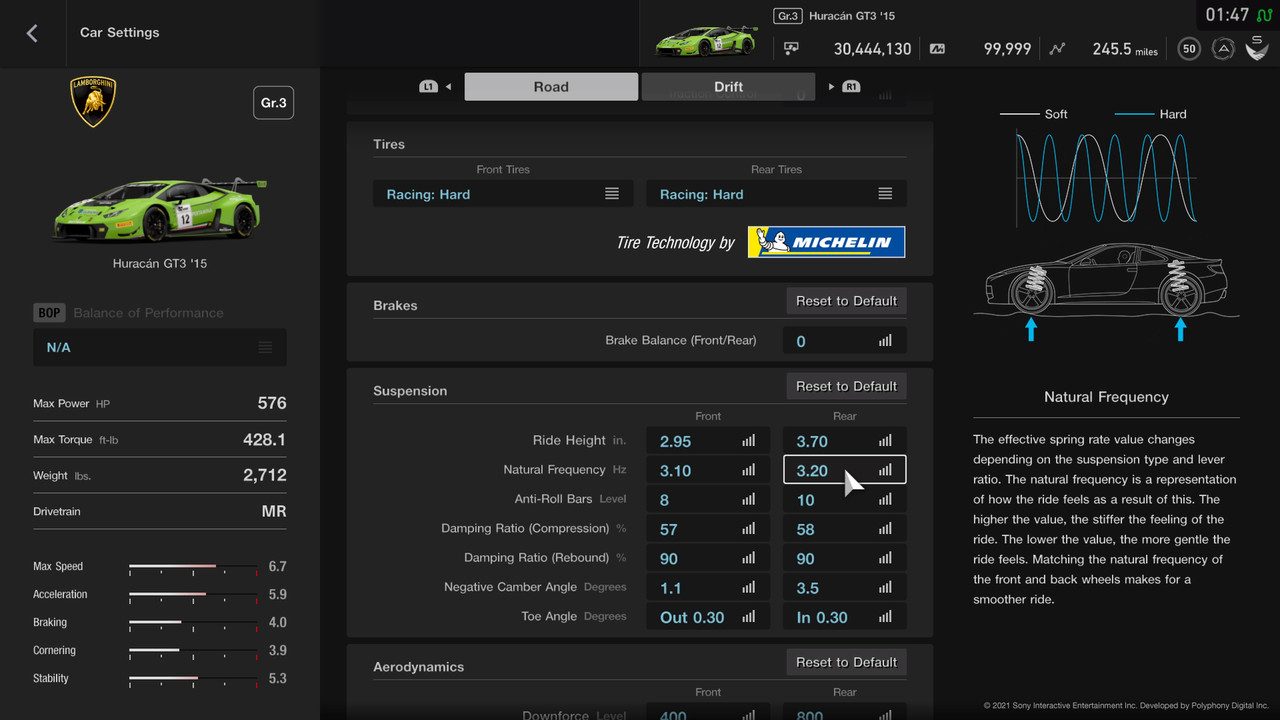Select front Negative Camber value 1.1
The width and height of the screenshot is (1280, 720).
[x=708, y=588]
